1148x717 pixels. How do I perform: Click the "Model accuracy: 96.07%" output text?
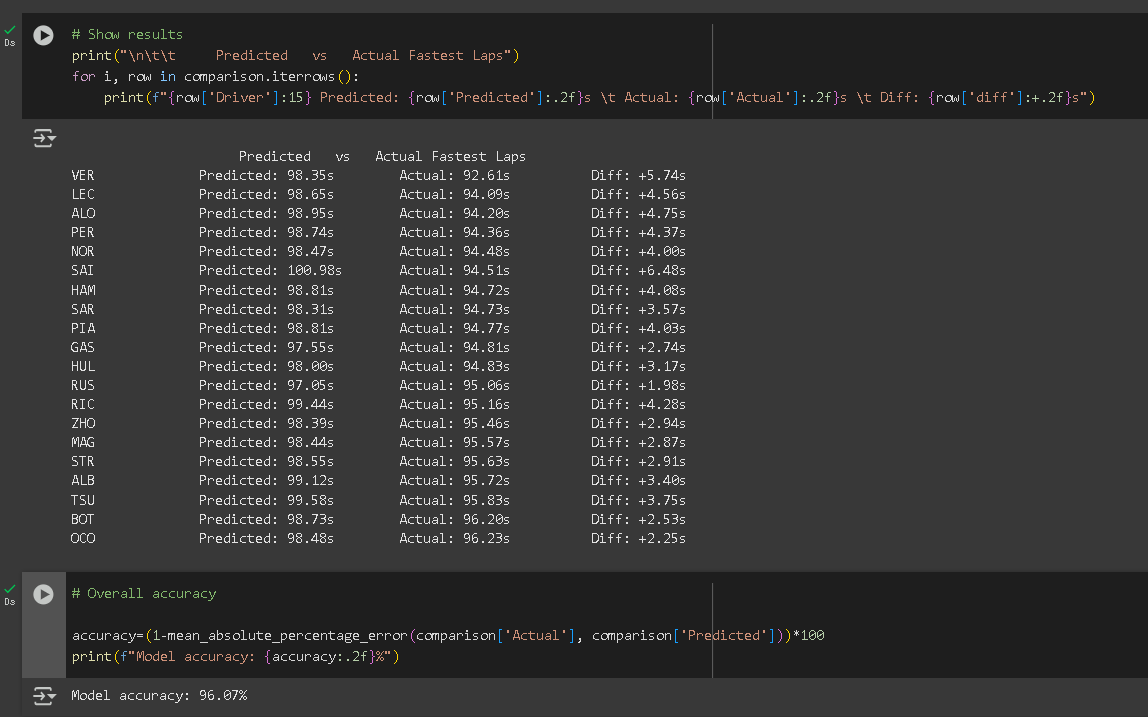(158, 694)
